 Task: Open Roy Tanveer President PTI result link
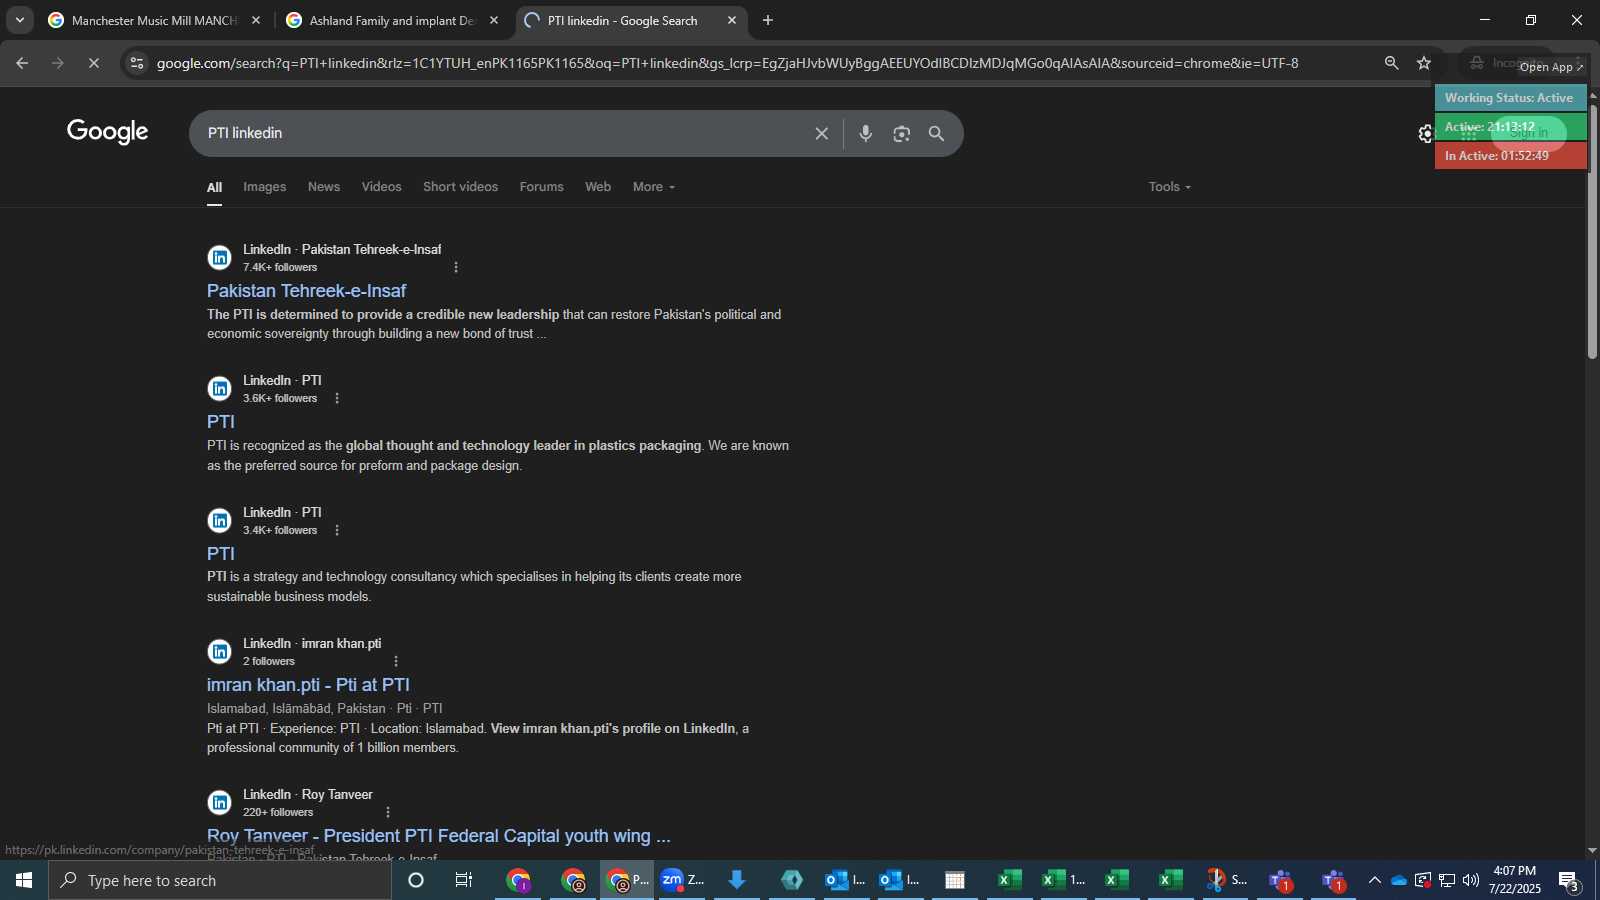pyautogui.click(x=439, y=836)
